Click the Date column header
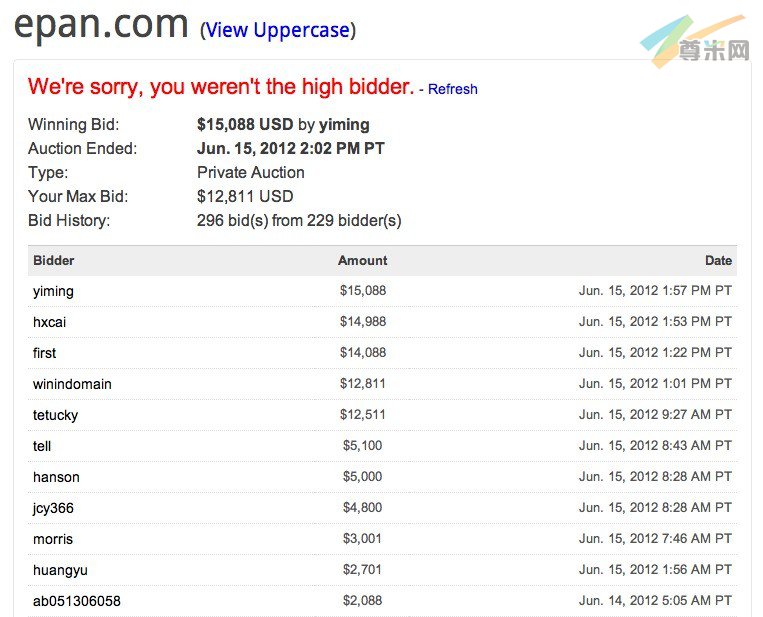The image size is (763, 617). pos(718,260)
